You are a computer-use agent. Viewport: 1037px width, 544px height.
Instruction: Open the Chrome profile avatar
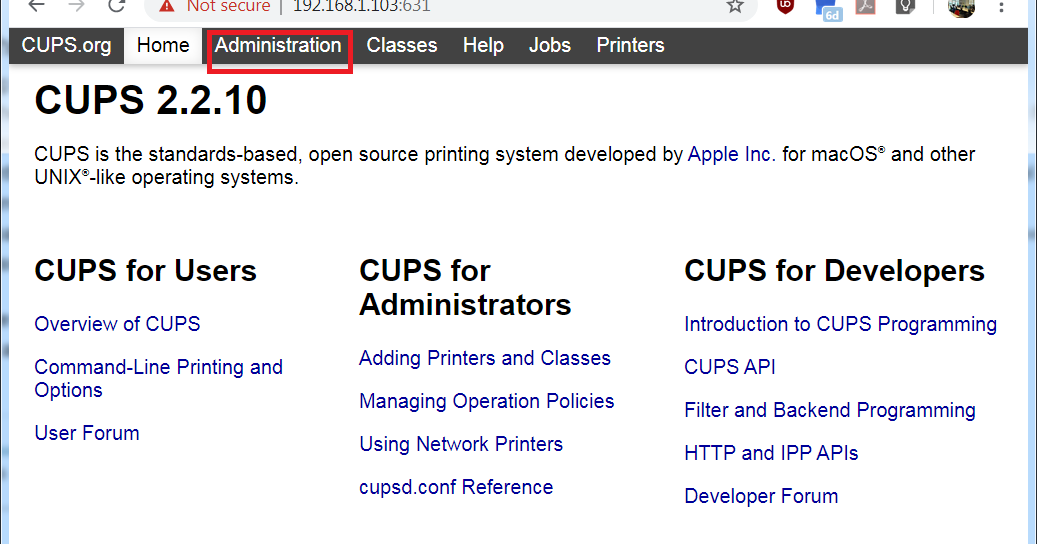[961, 7]
